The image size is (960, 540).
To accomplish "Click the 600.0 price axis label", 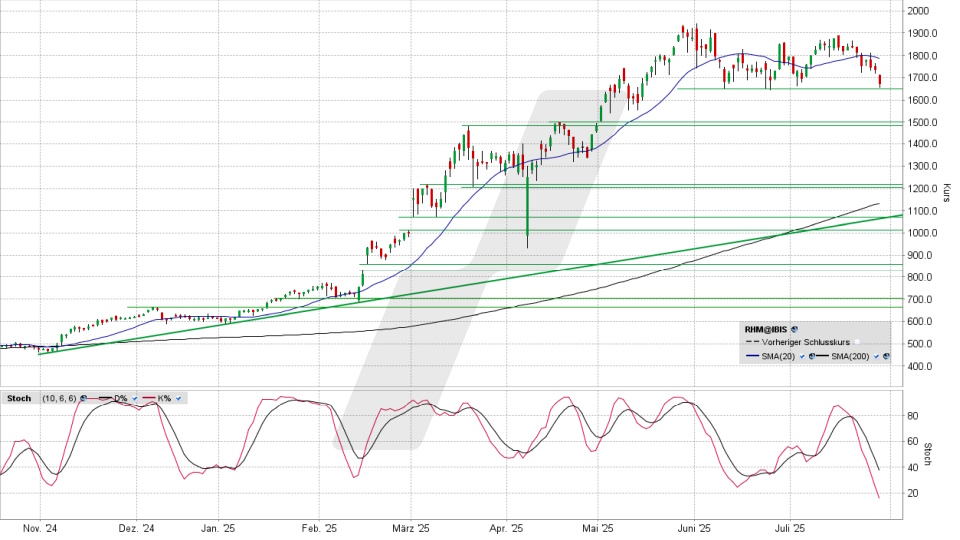I will pyautogui.click(x=920, y=321).
